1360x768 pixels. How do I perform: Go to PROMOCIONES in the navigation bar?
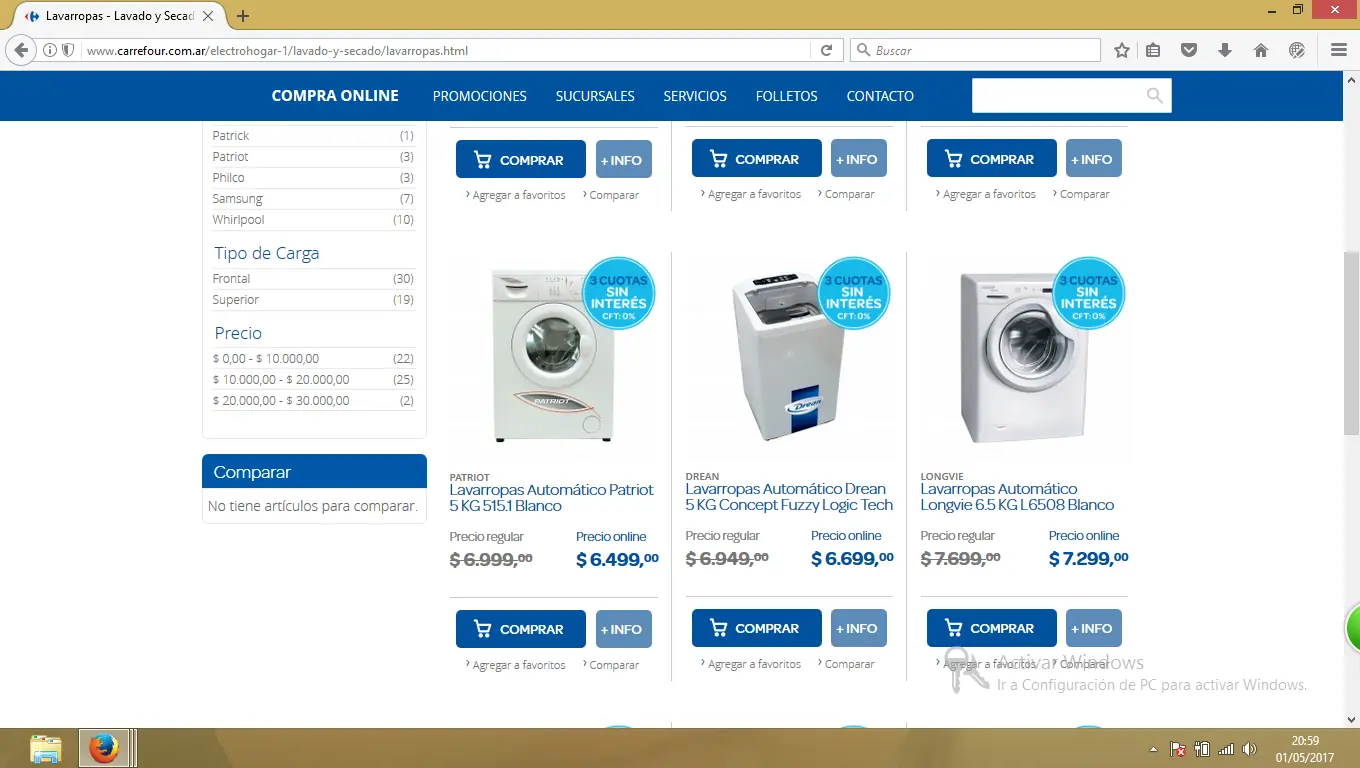point(480,96)
